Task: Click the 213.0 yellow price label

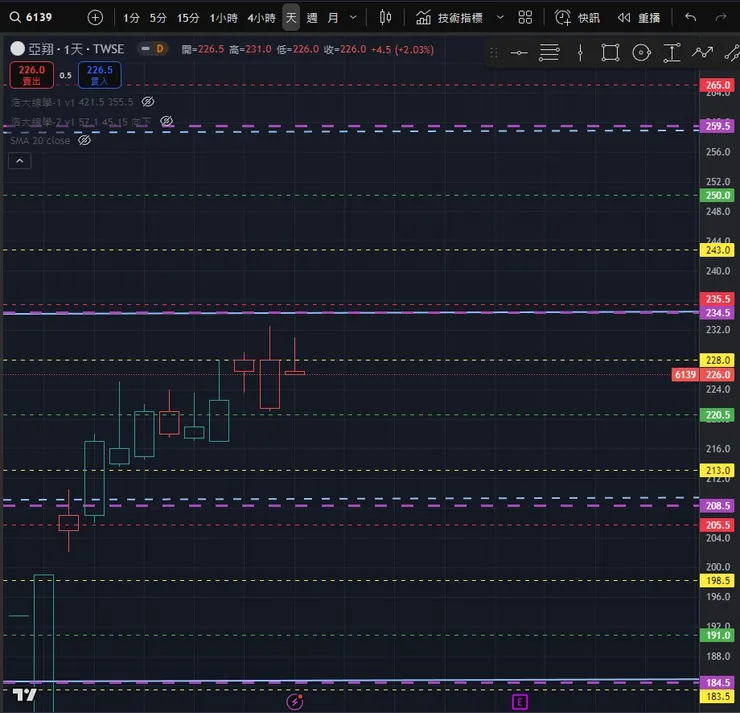Action: (x=717, y=470)
